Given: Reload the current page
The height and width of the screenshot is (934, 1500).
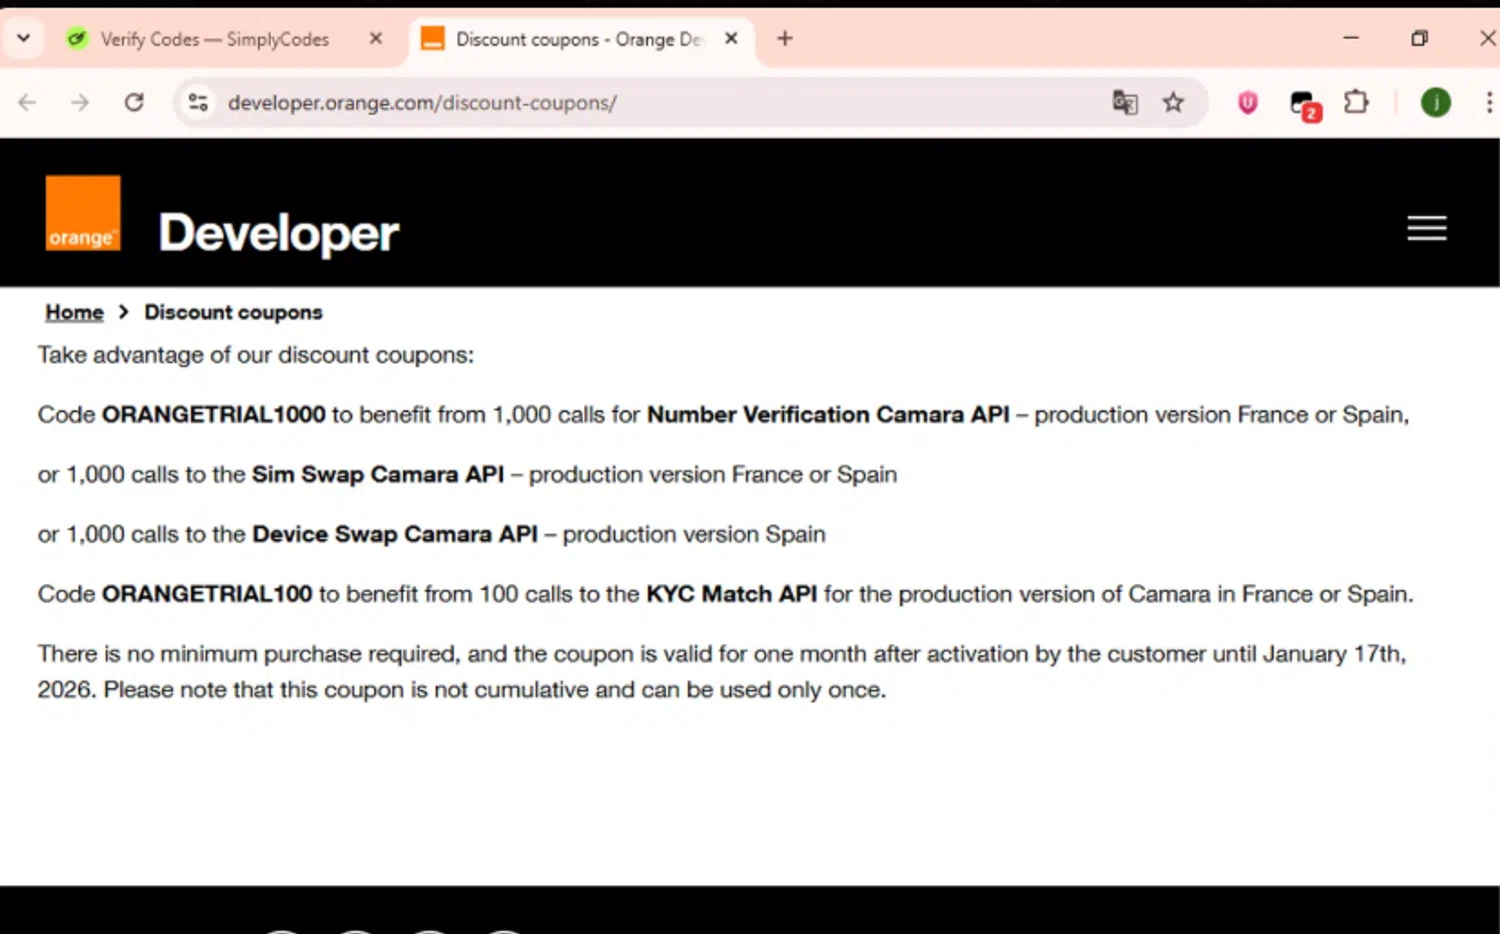Looking at the screenshot, I should click(134, 102).
